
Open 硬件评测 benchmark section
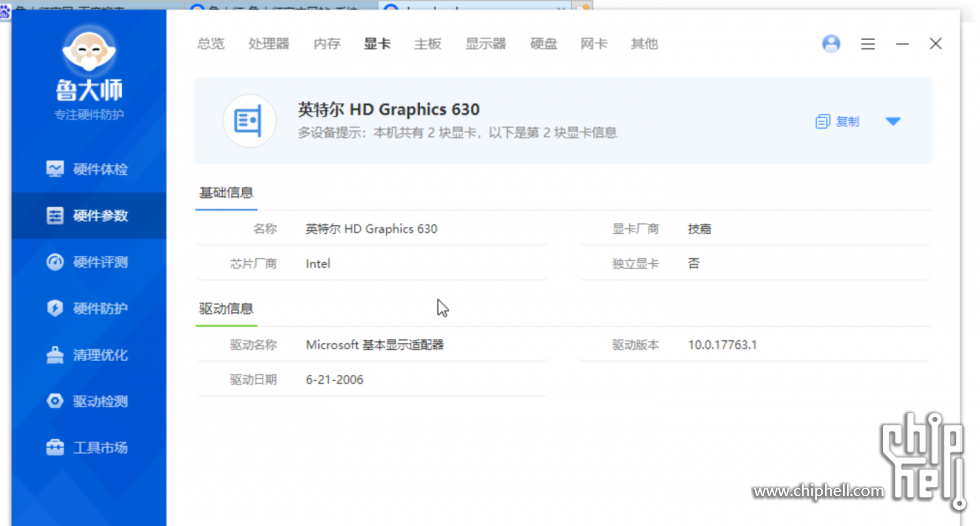coord(89,262)
